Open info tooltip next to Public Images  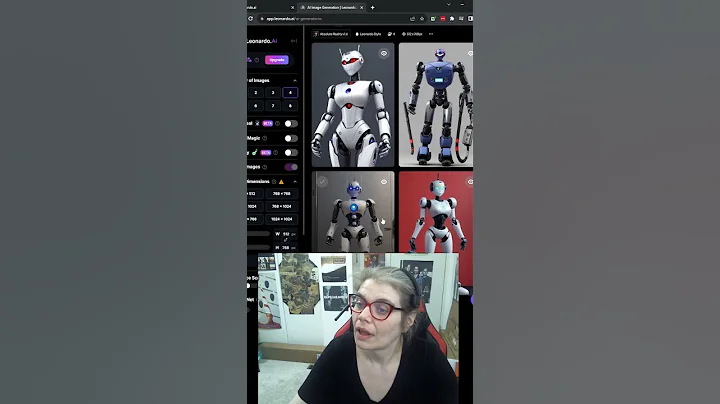point(264,167)
